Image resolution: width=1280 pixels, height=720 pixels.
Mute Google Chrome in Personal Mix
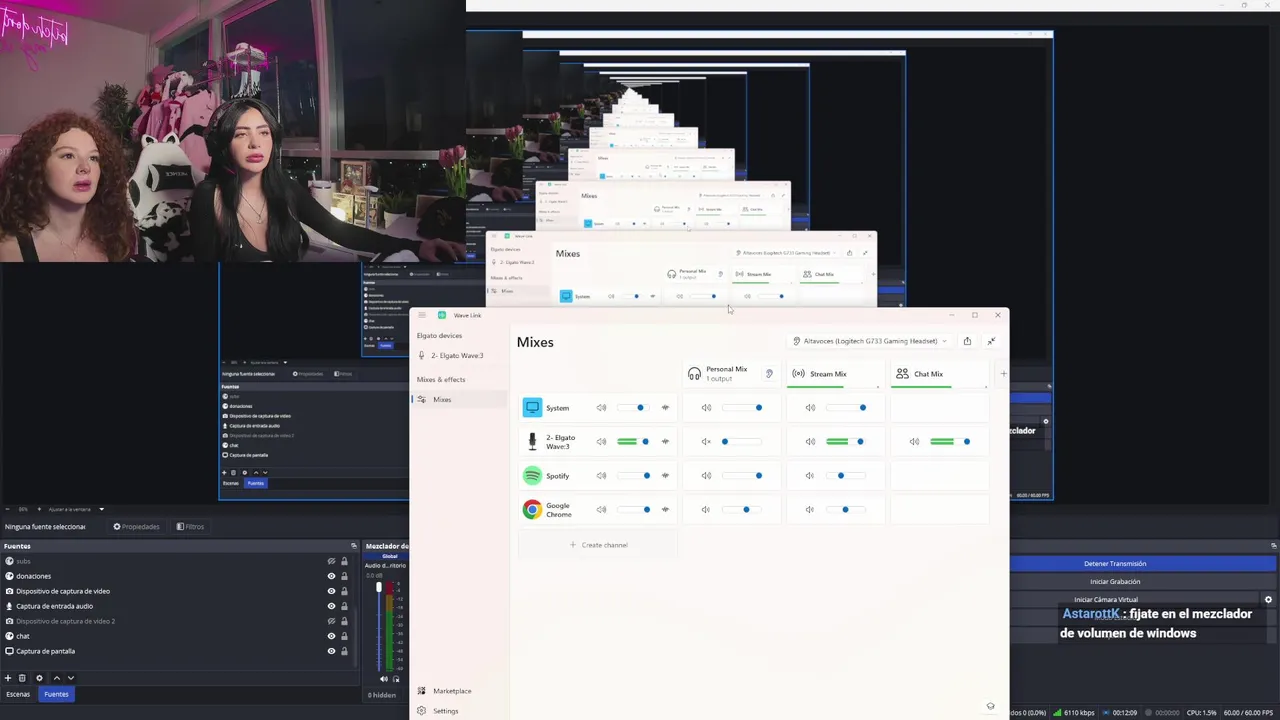click(706, 510)
